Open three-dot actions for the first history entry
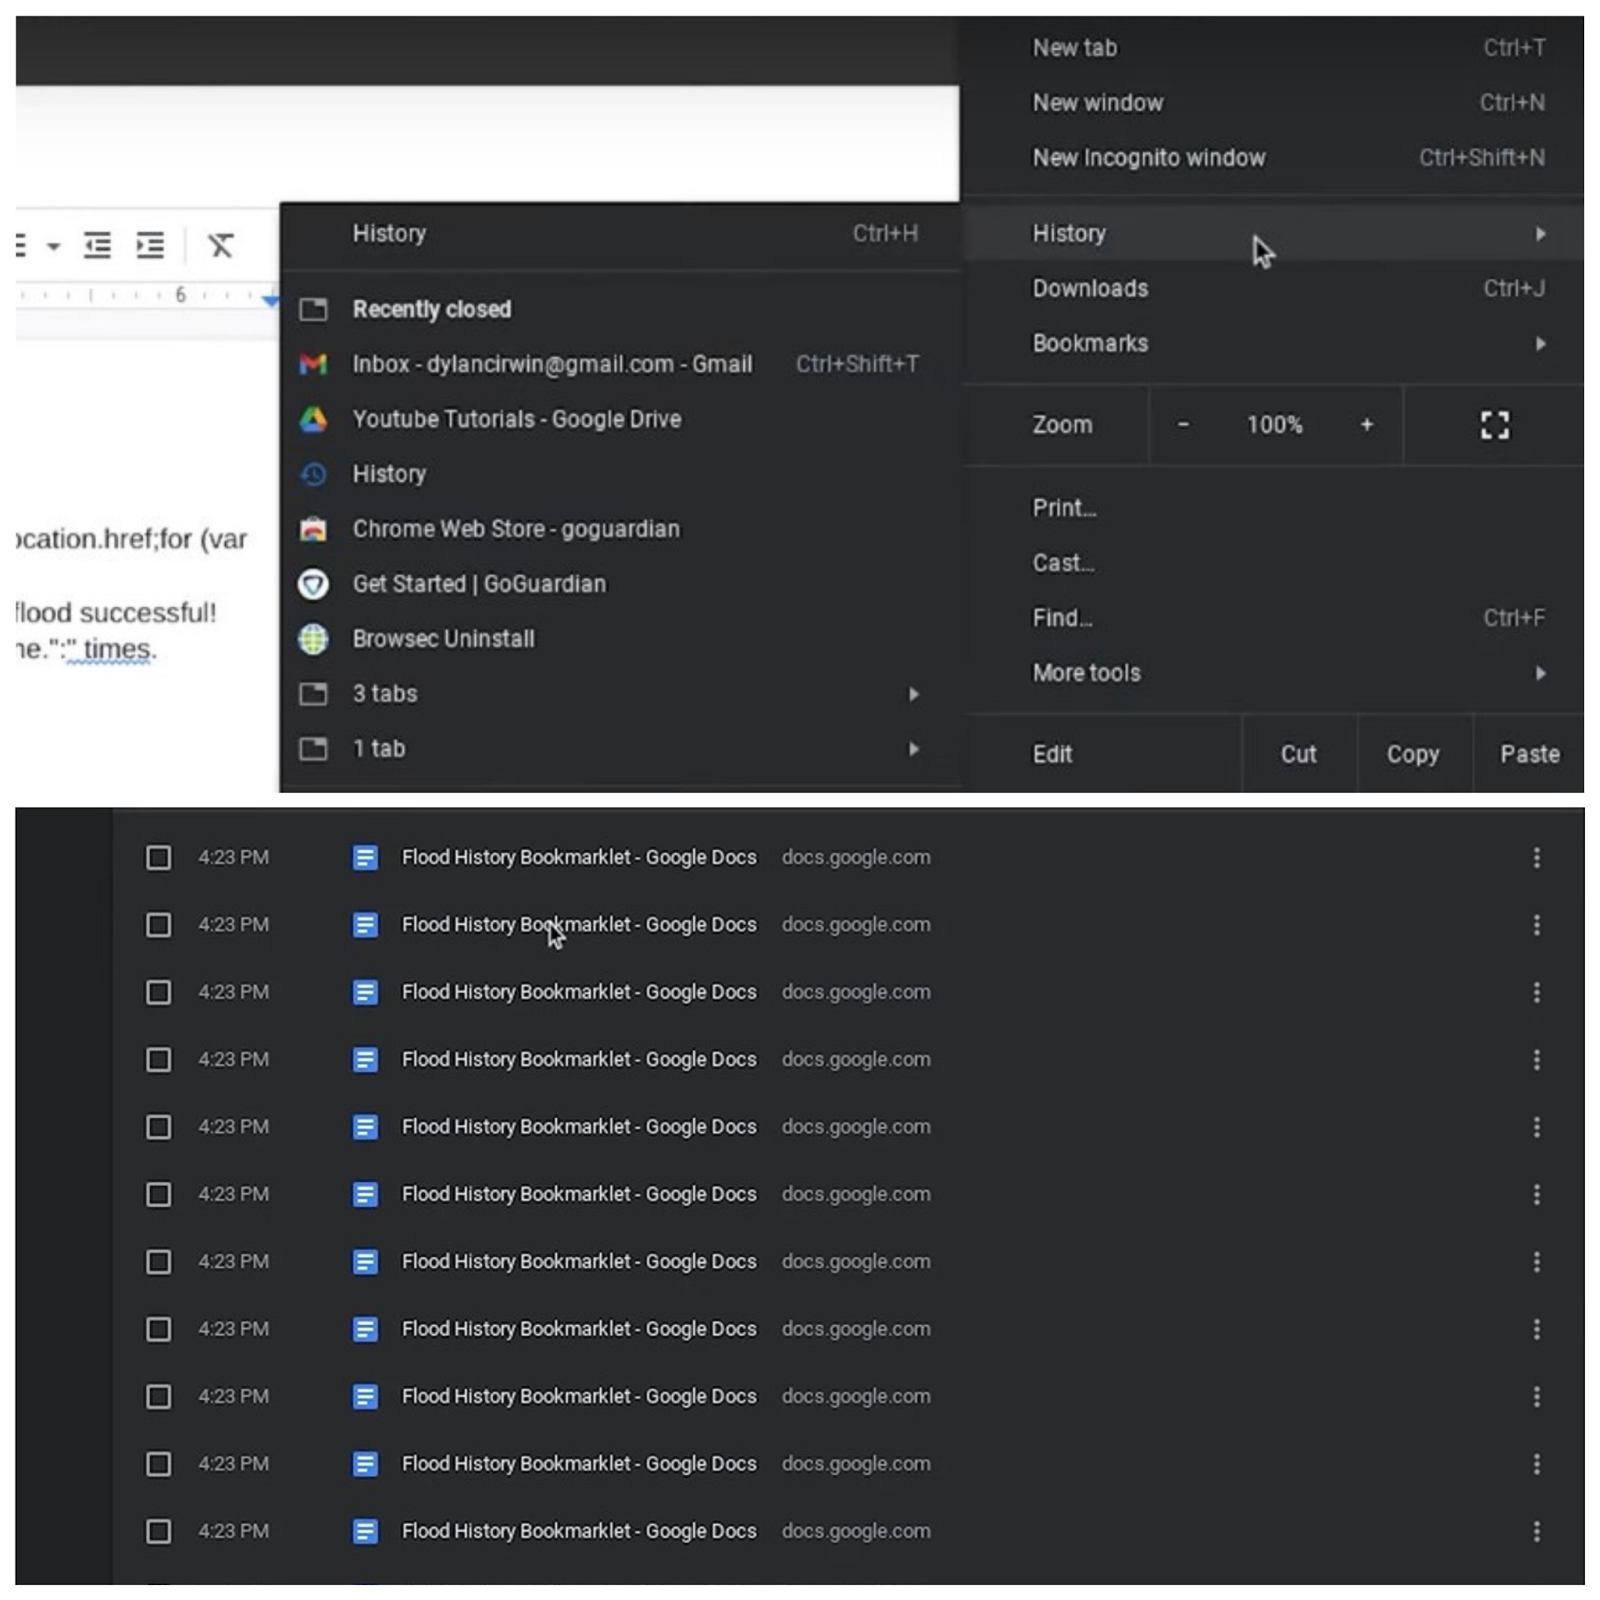The image size is (1600, 1600). [1536, 858]
